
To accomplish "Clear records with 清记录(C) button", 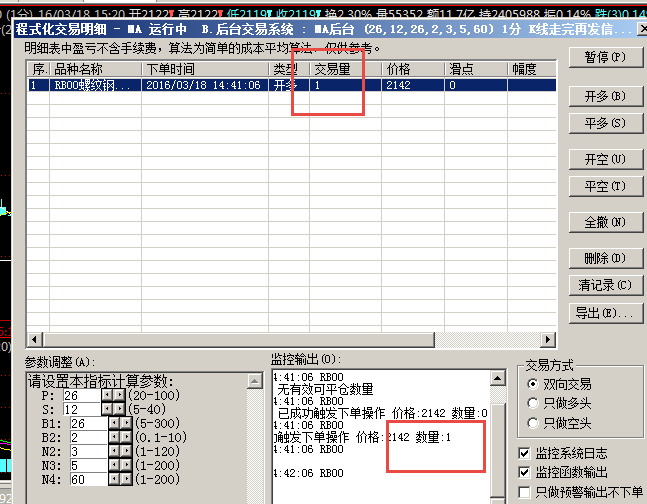I will click(x=604, y=286).
